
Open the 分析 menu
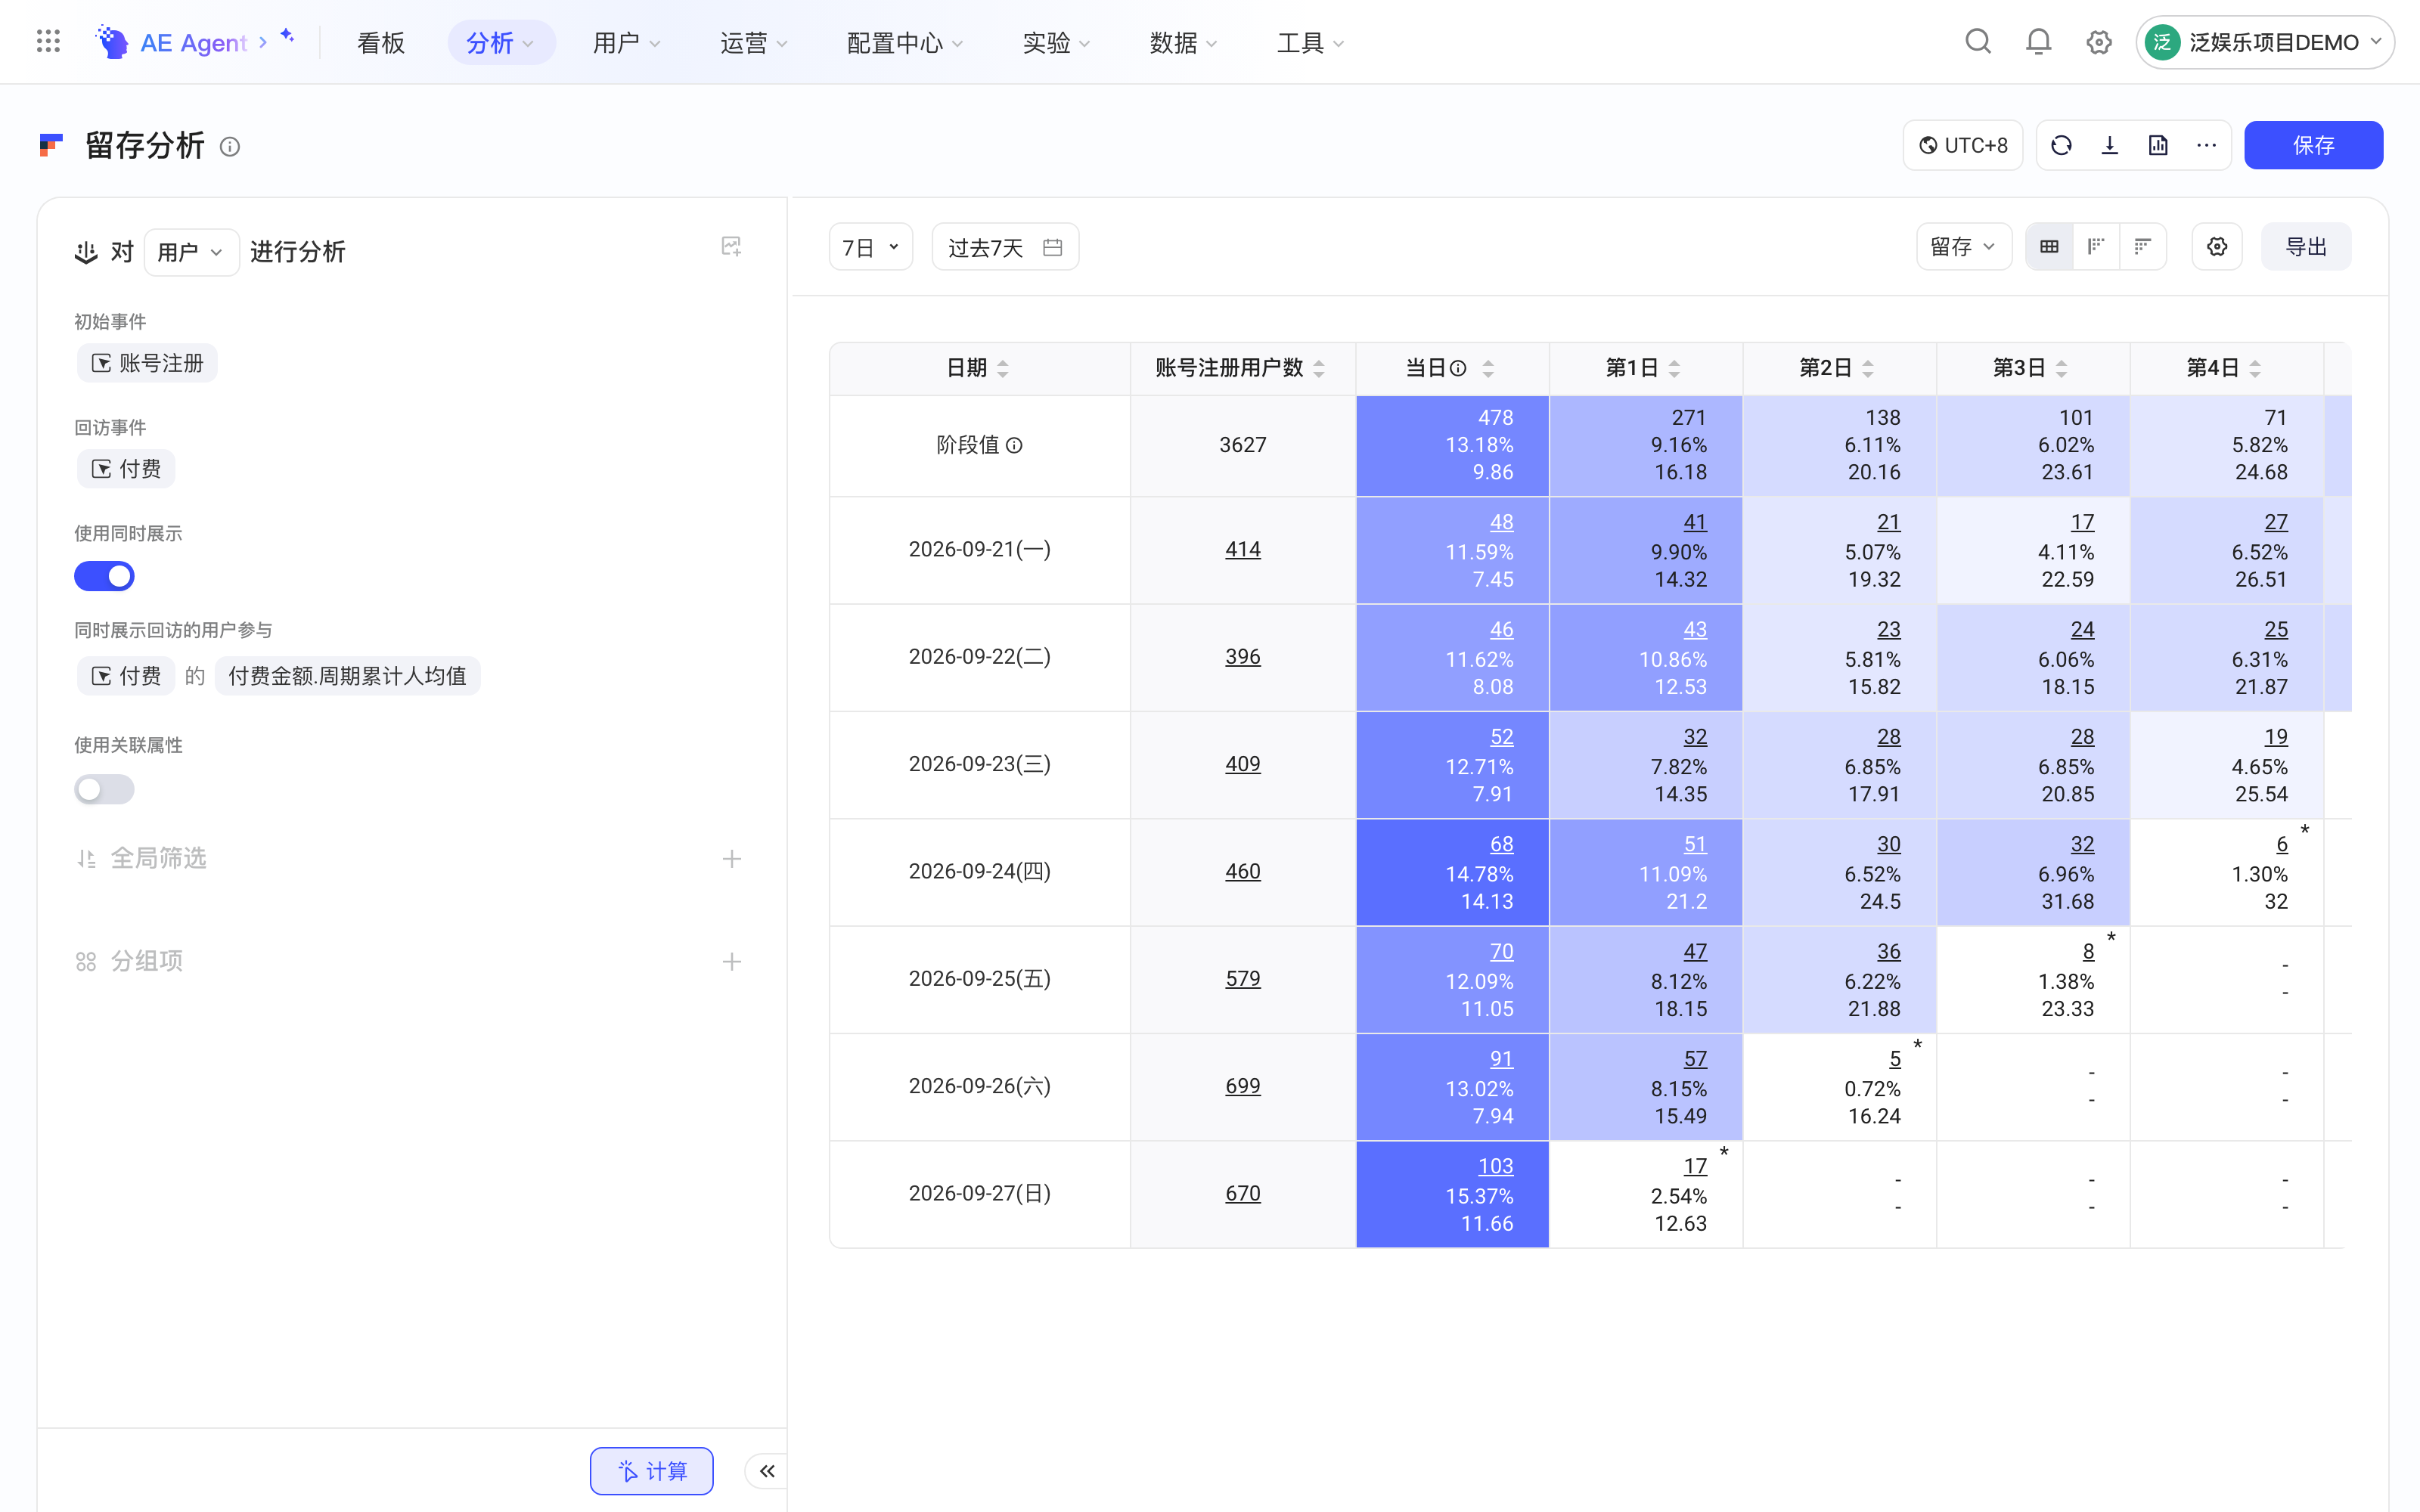[501, 43]
